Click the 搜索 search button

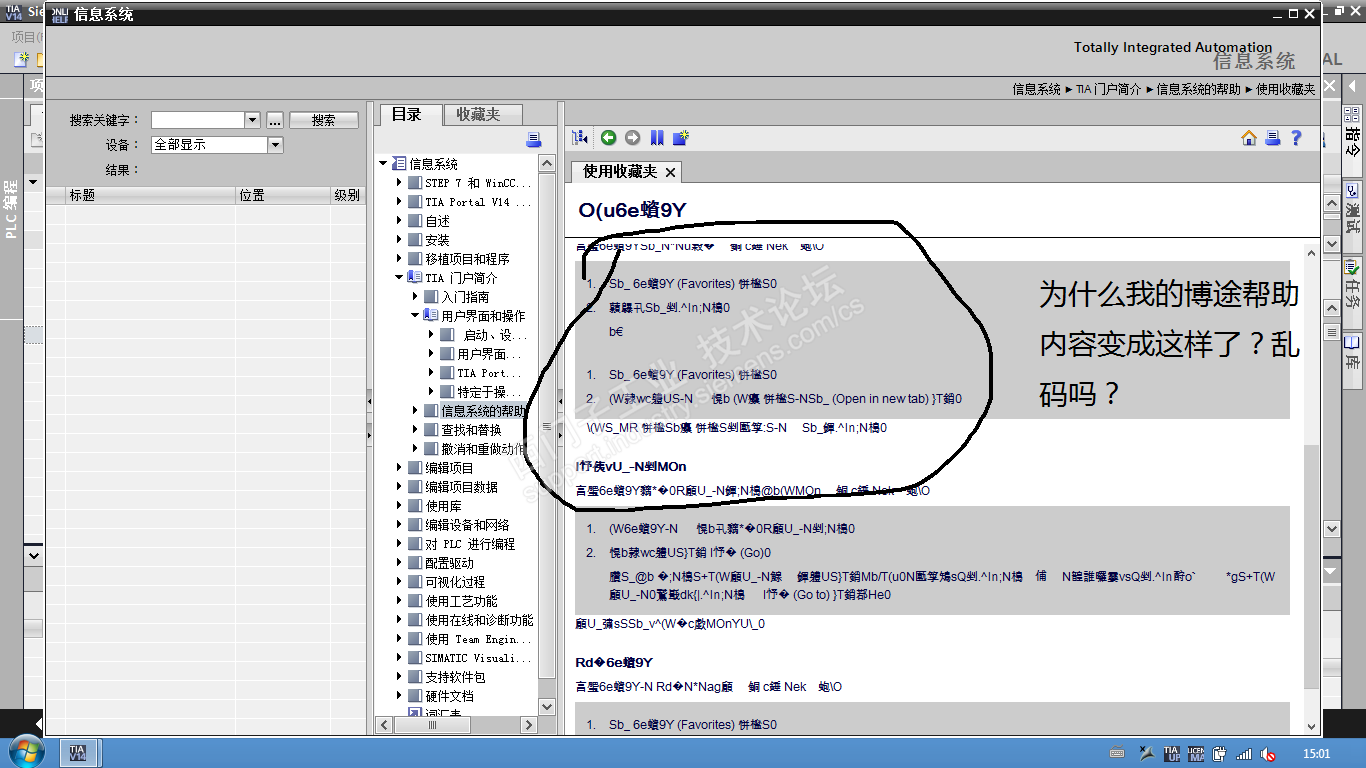[x=324, y=120]
